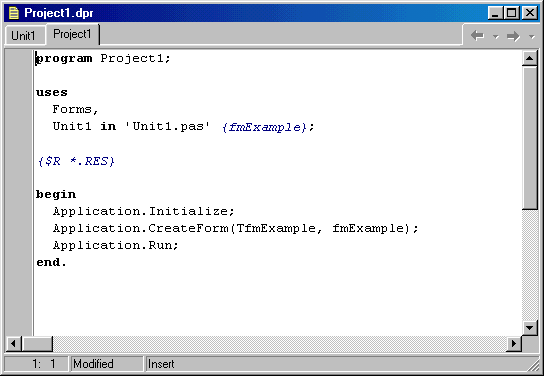Screen dimensions: 544x376
Task: Click the editor's left gutter beside 'begin'
Action: tap(19, 195)
